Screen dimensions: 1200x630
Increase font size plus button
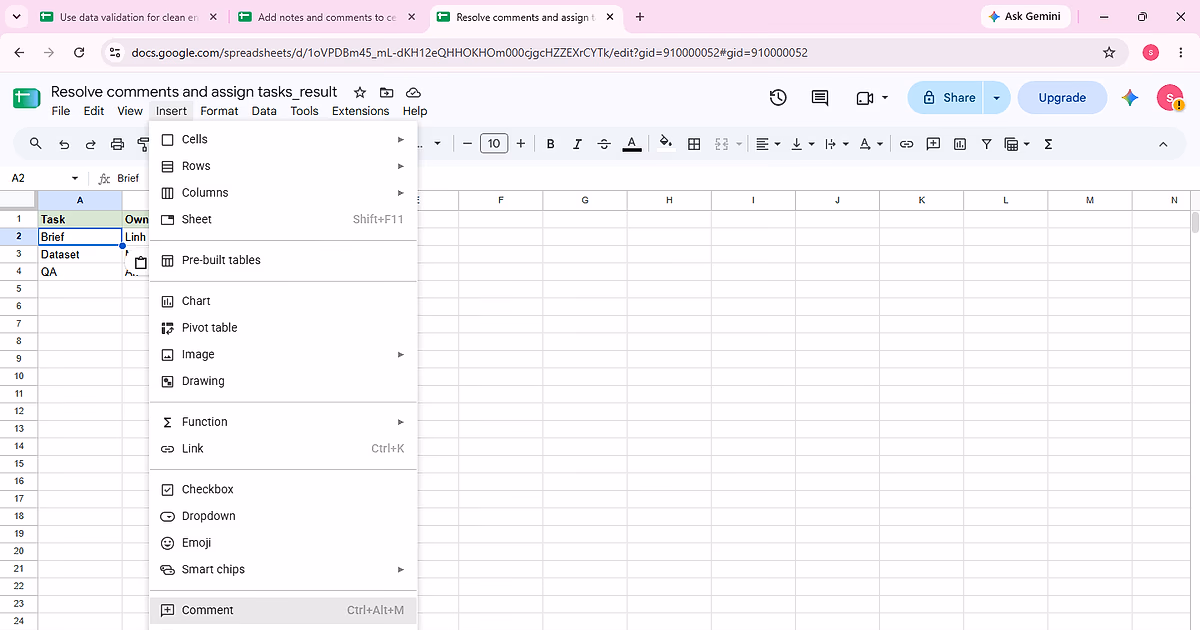[x=520, y=144]
